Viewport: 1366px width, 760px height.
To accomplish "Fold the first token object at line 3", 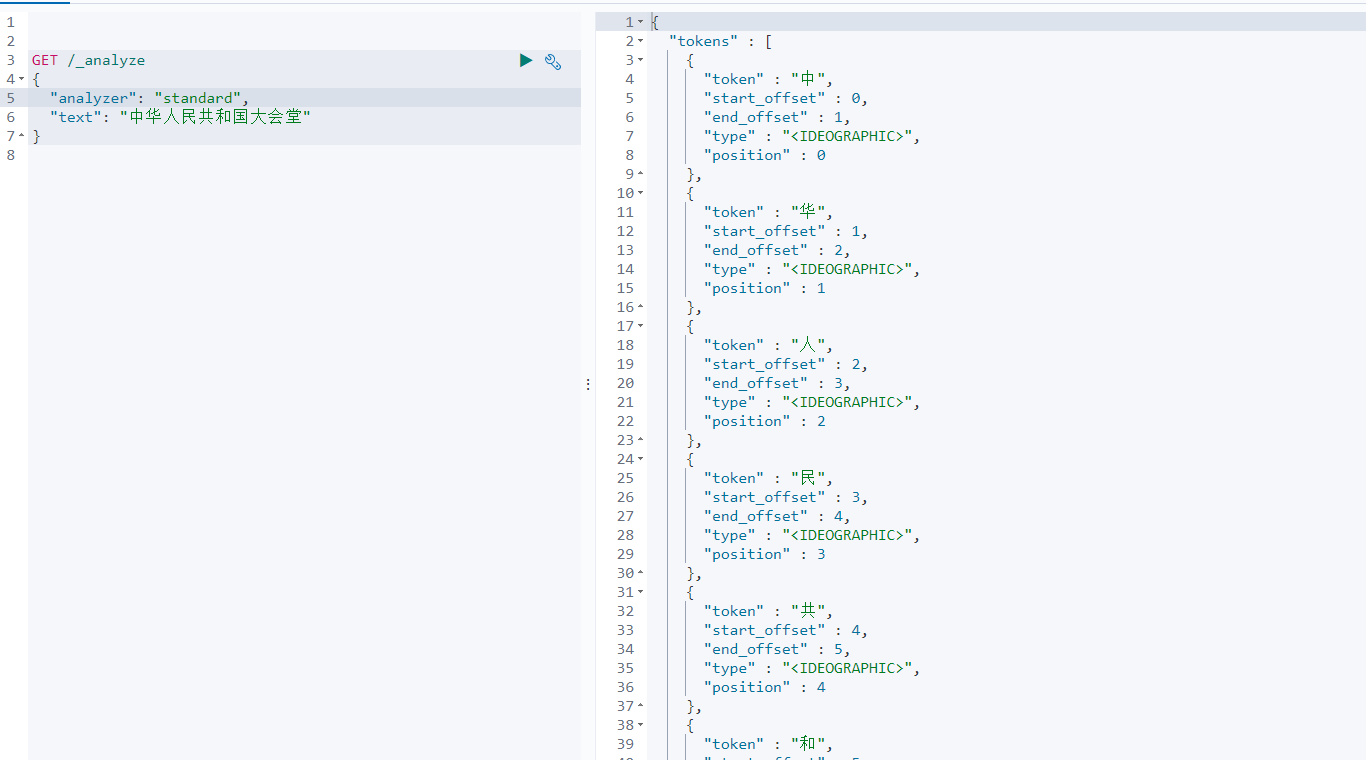I will [x=641, y=60].
